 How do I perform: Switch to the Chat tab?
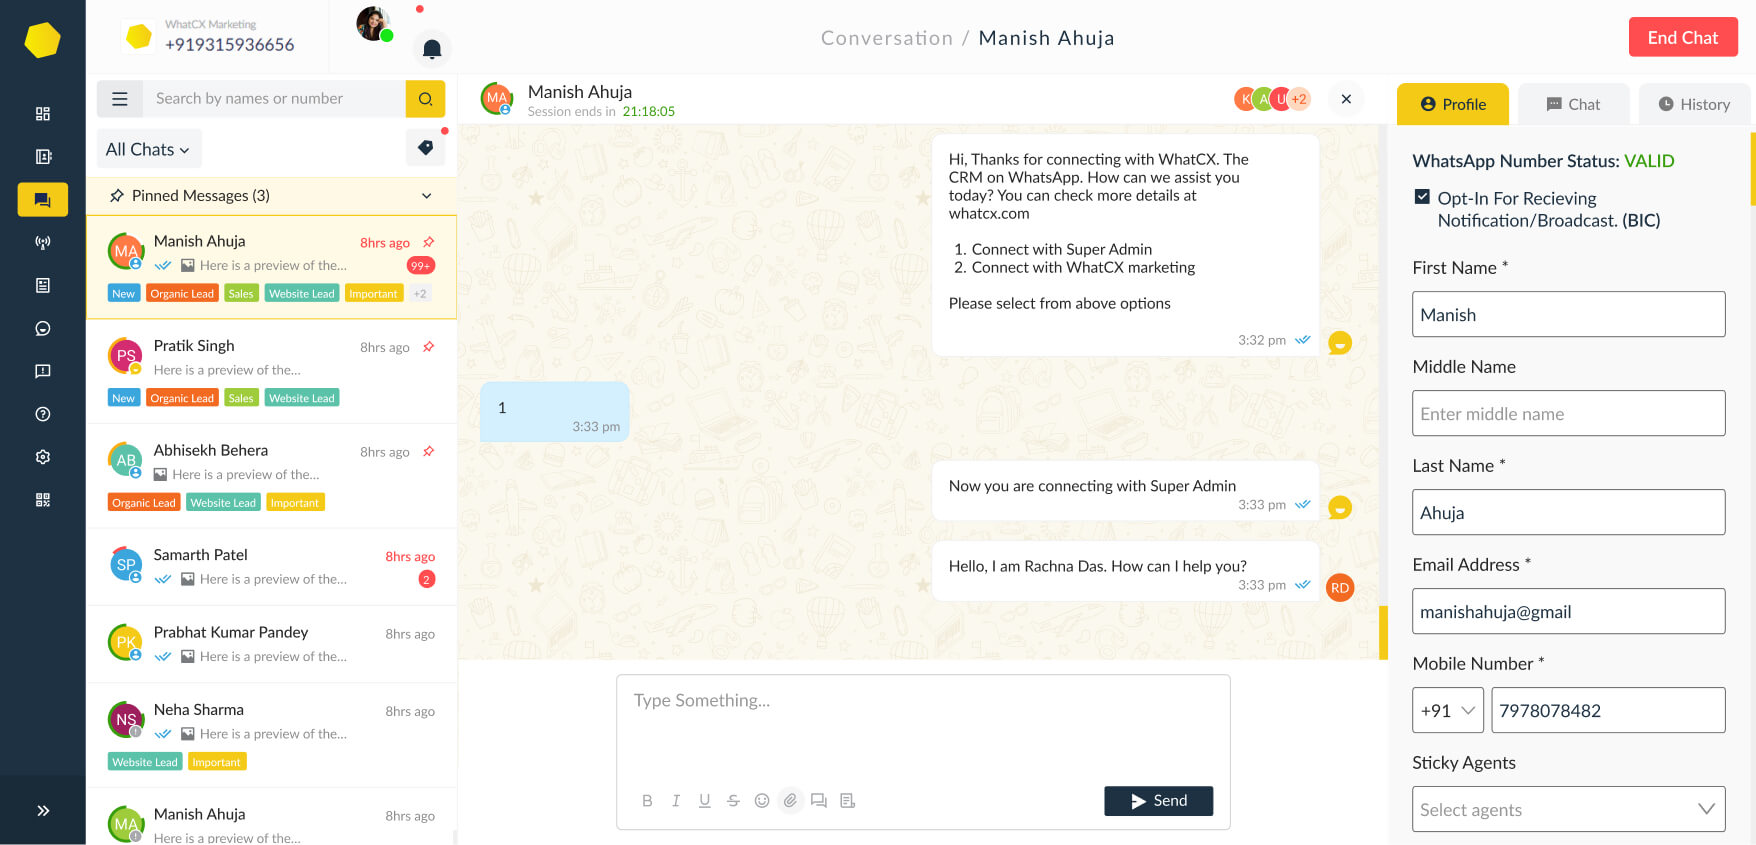(x=1573, y=104)
